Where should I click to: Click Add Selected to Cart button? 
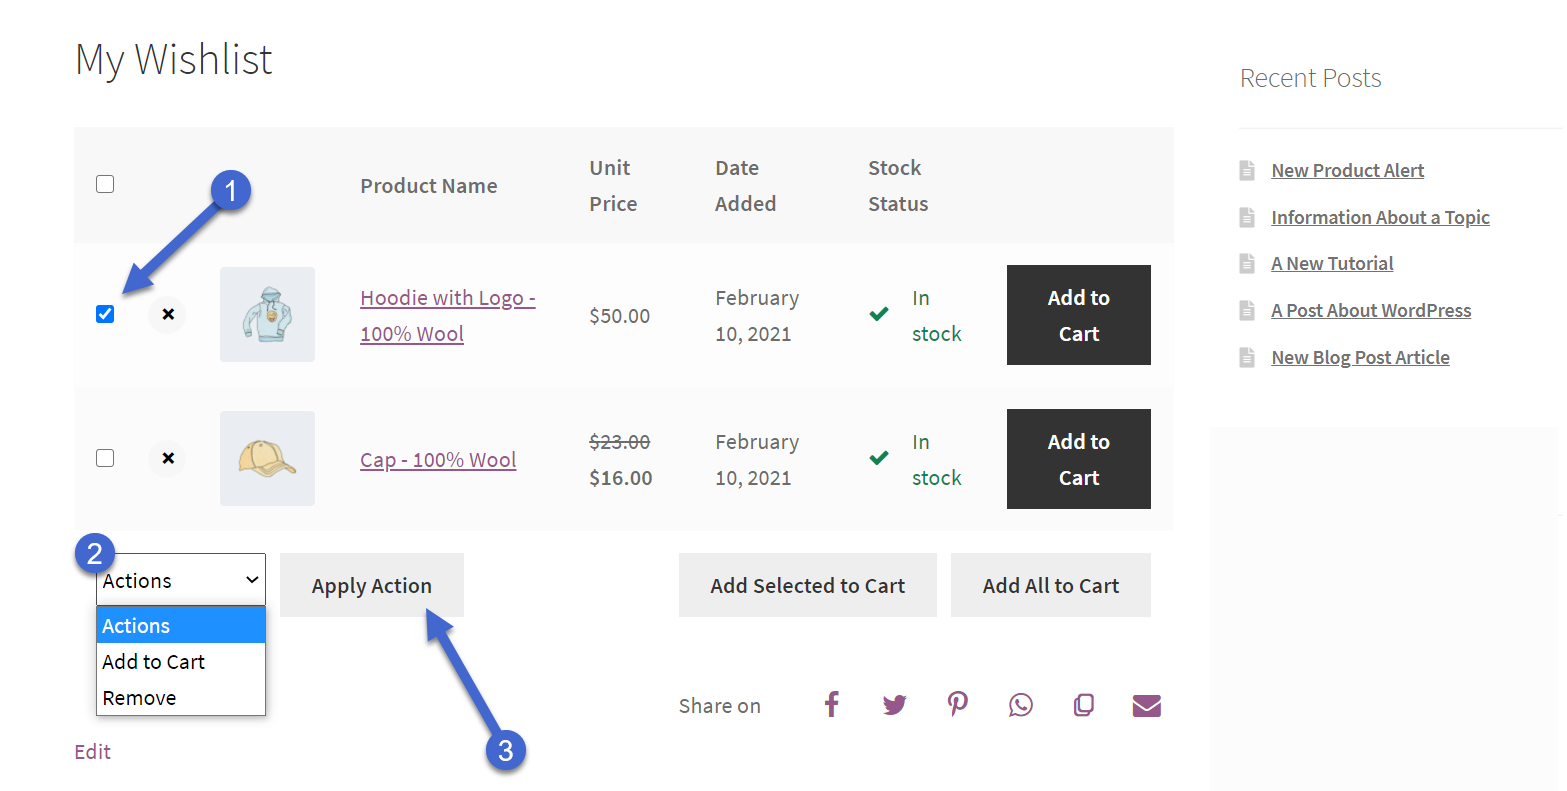coord(807,586)
